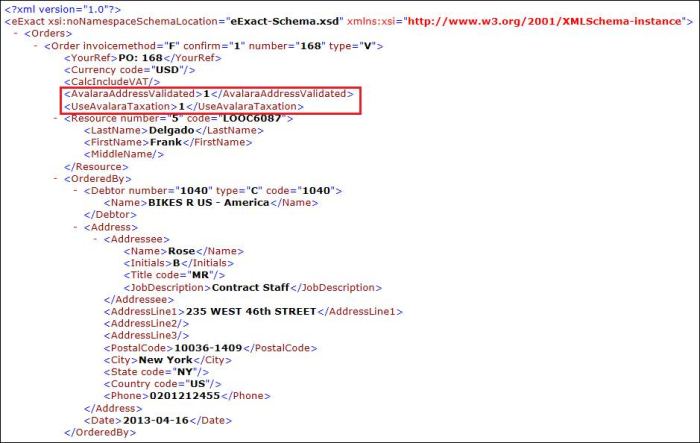Click the Country code US value

tap(198, 384)
